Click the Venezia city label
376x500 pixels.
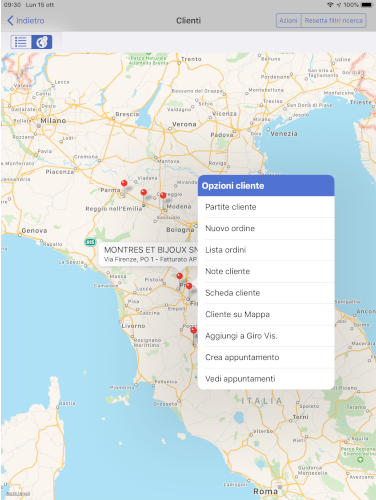284,134
